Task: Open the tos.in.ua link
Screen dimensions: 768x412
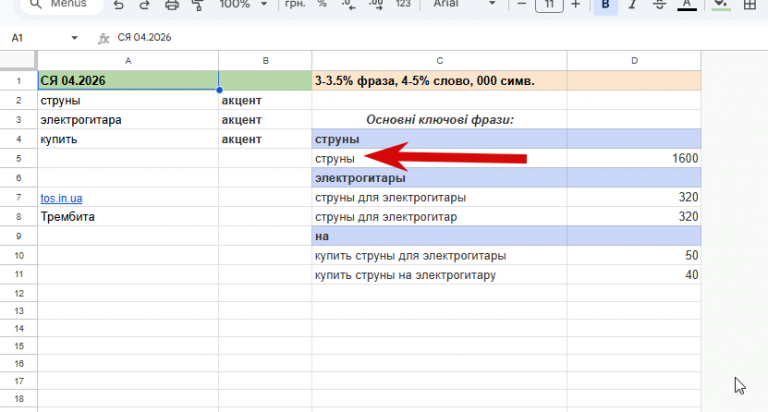Action: tap(61, 198)
